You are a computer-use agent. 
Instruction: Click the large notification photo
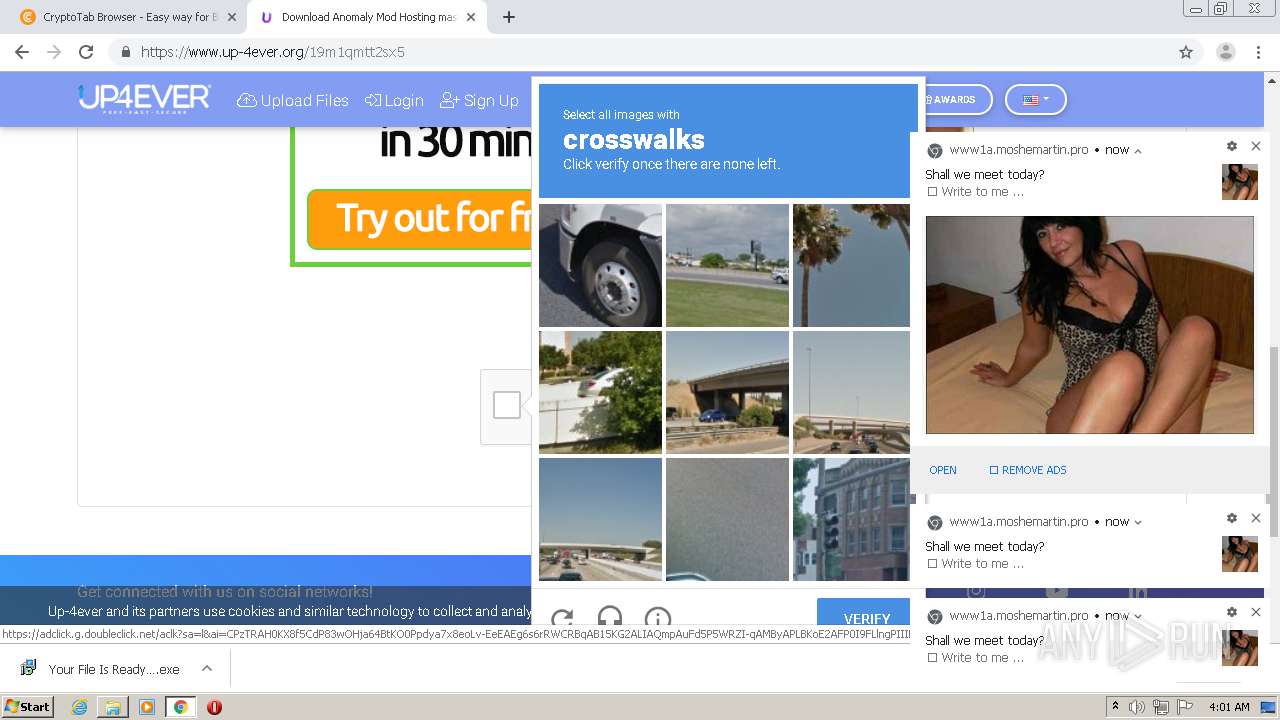(x=1089, y=325)
